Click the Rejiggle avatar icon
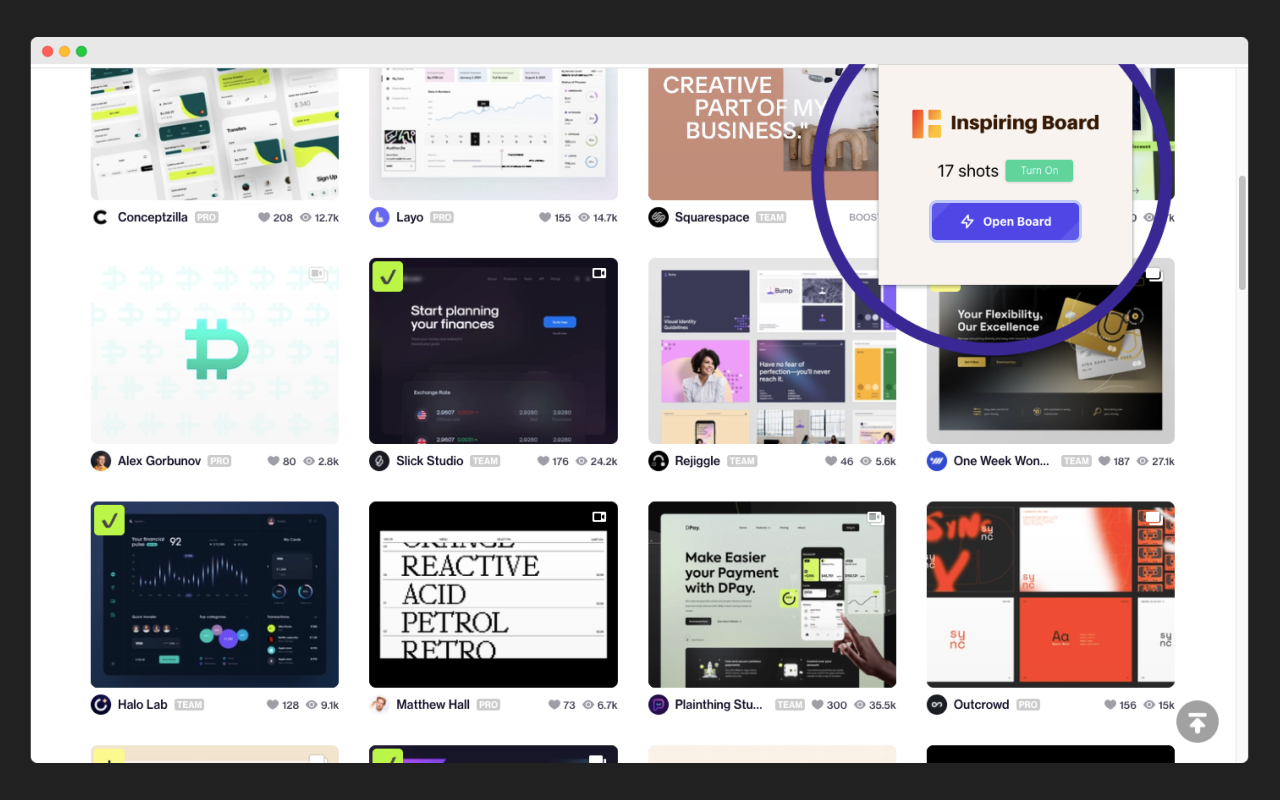The height and width of the screenshot is (800, 1280). 658,461
